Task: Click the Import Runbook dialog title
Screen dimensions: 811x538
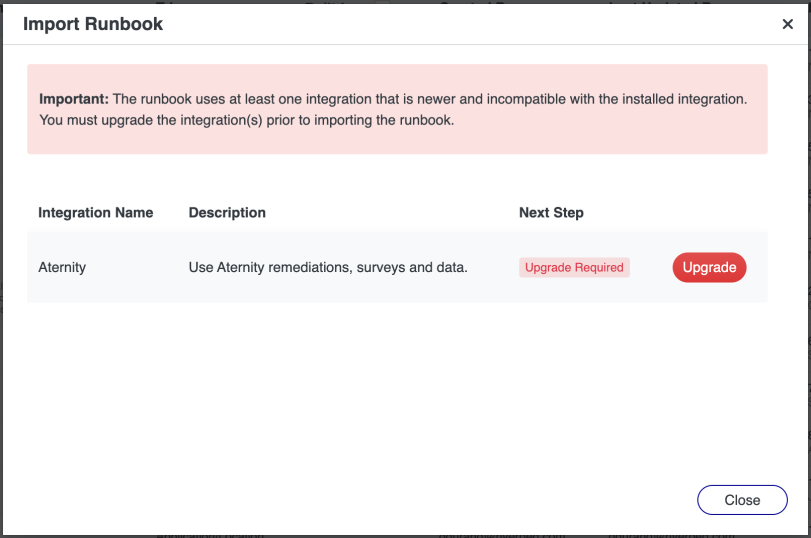Action: [93, 24]
